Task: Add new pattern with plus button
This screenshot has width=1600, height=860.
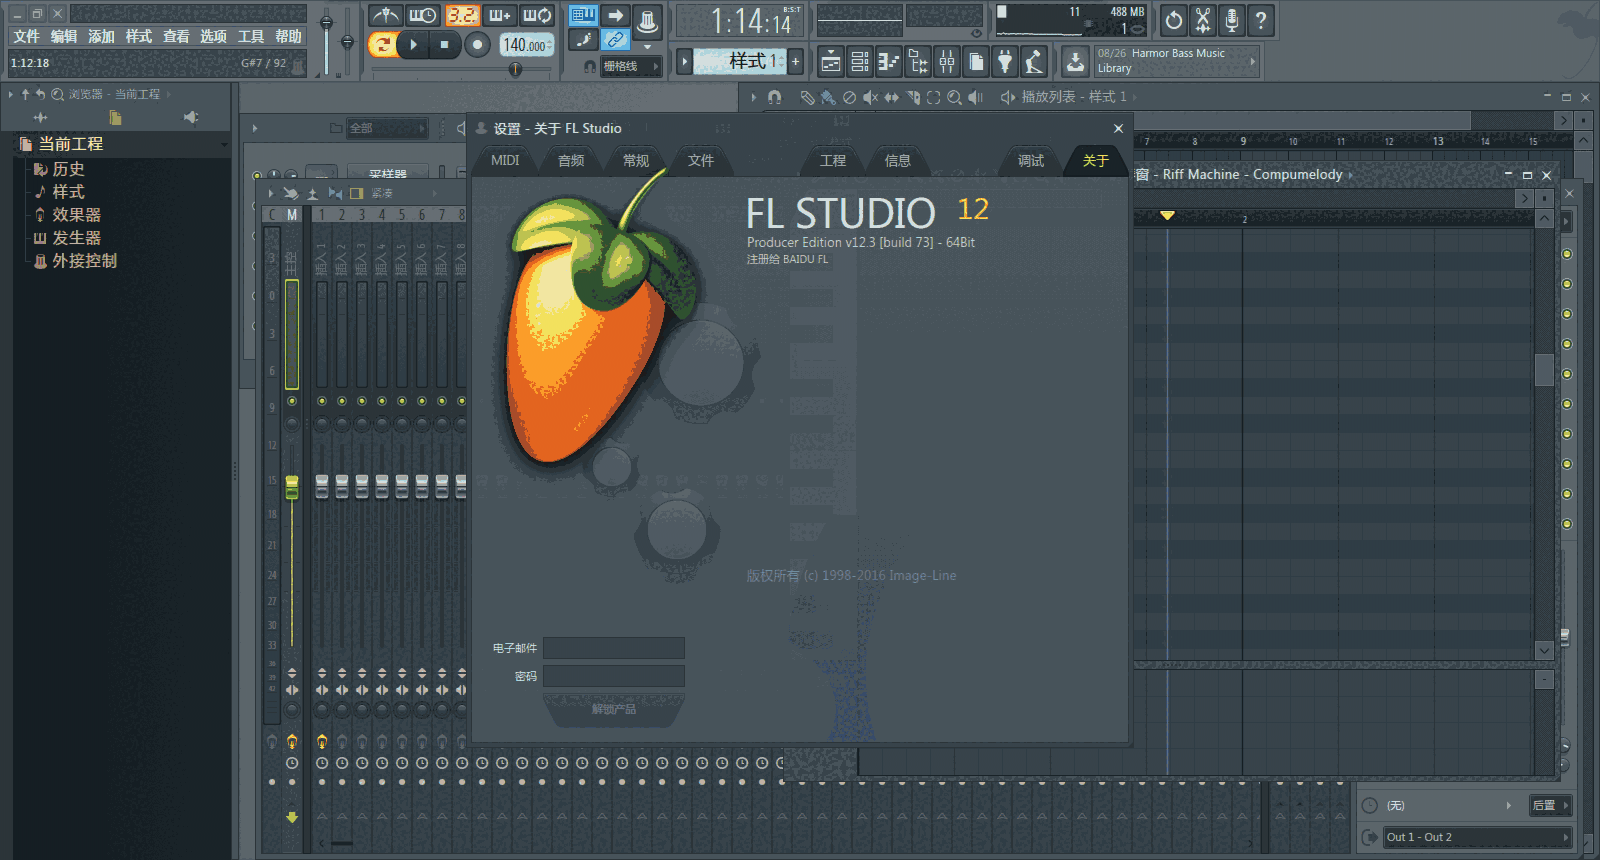Action: click(796, 61)
